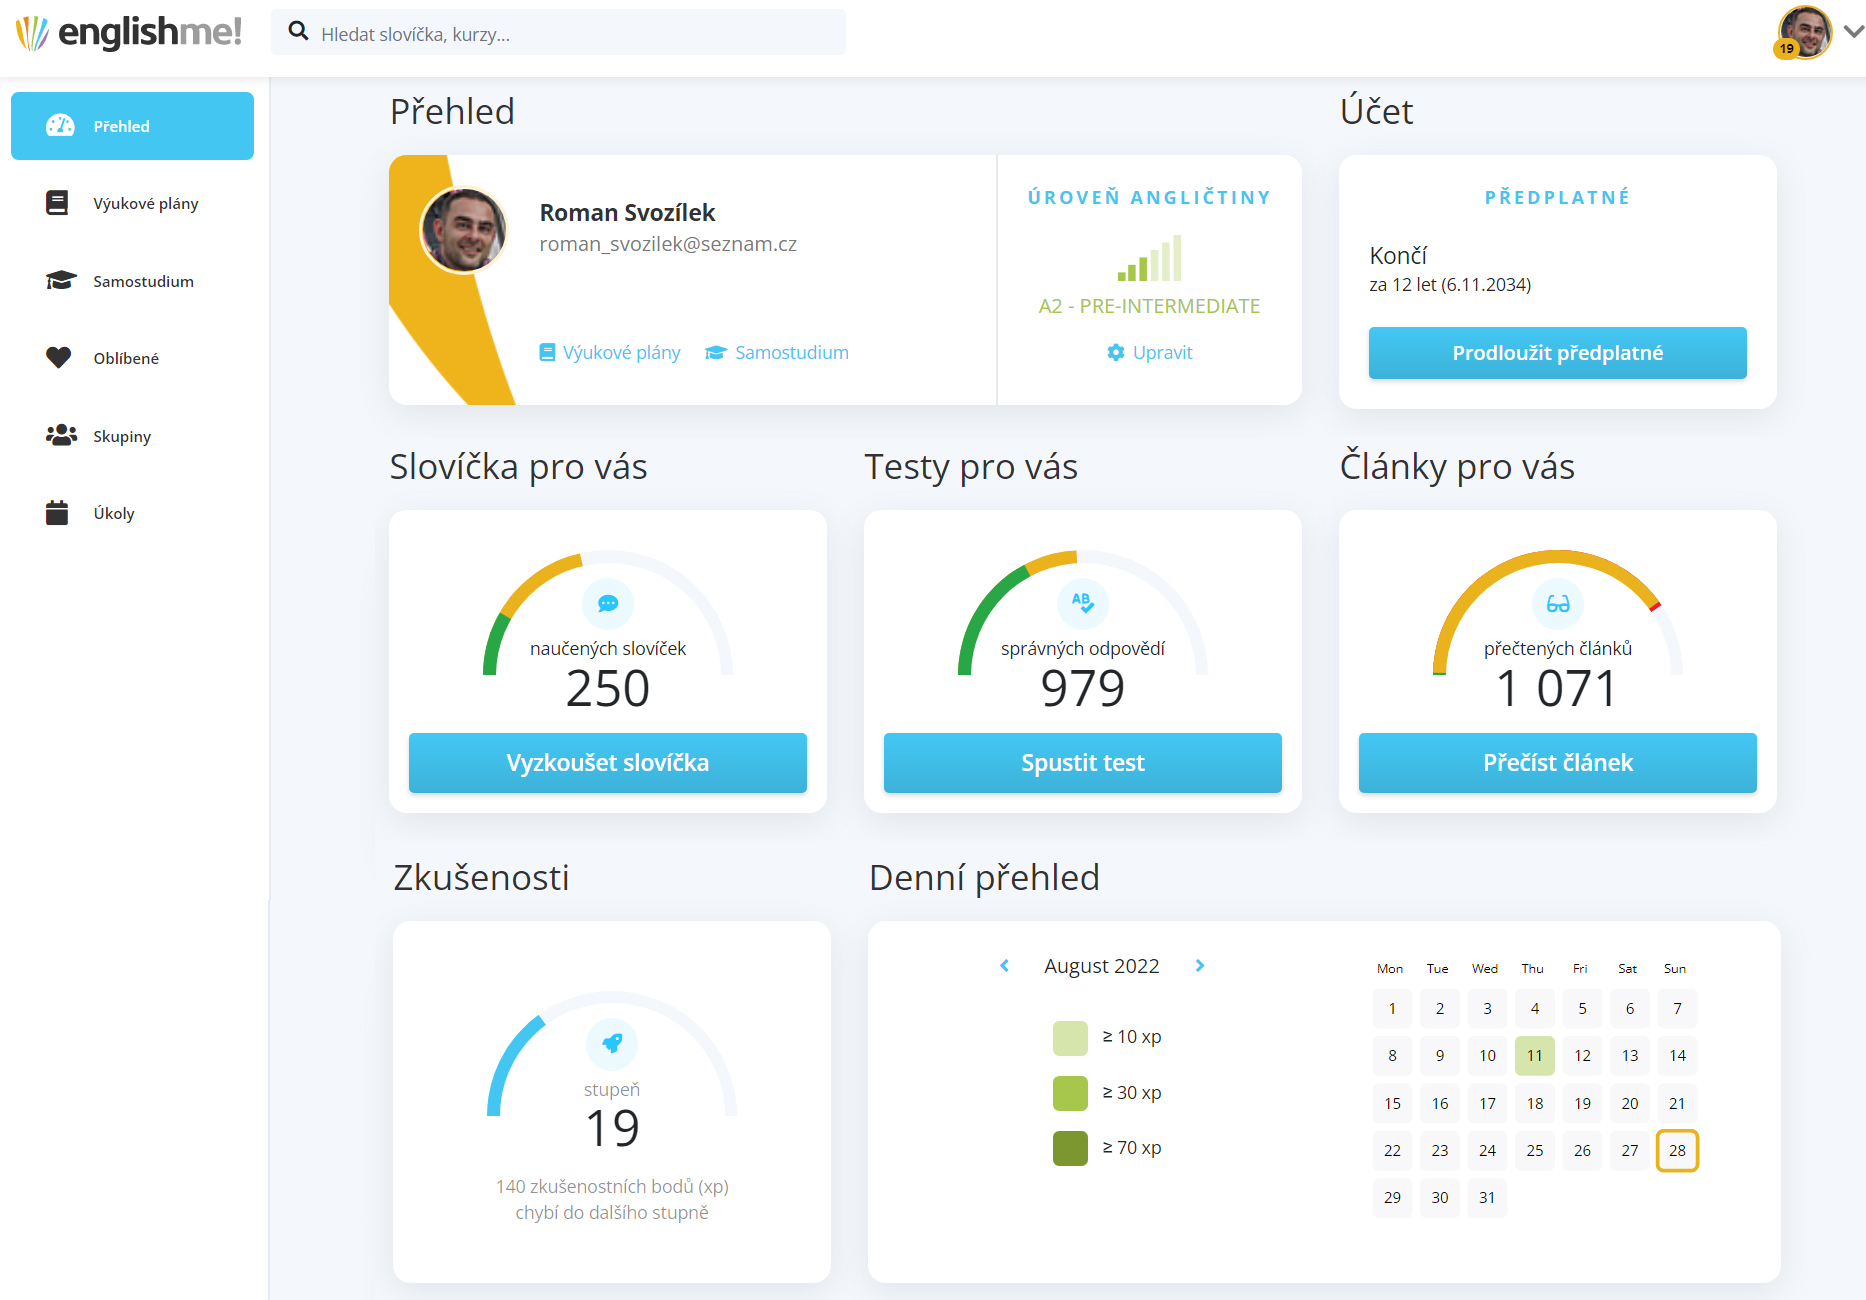Click the English level signal bars icon
Viewport: 1866px width, 1300px height.
tap(1149, 259)
